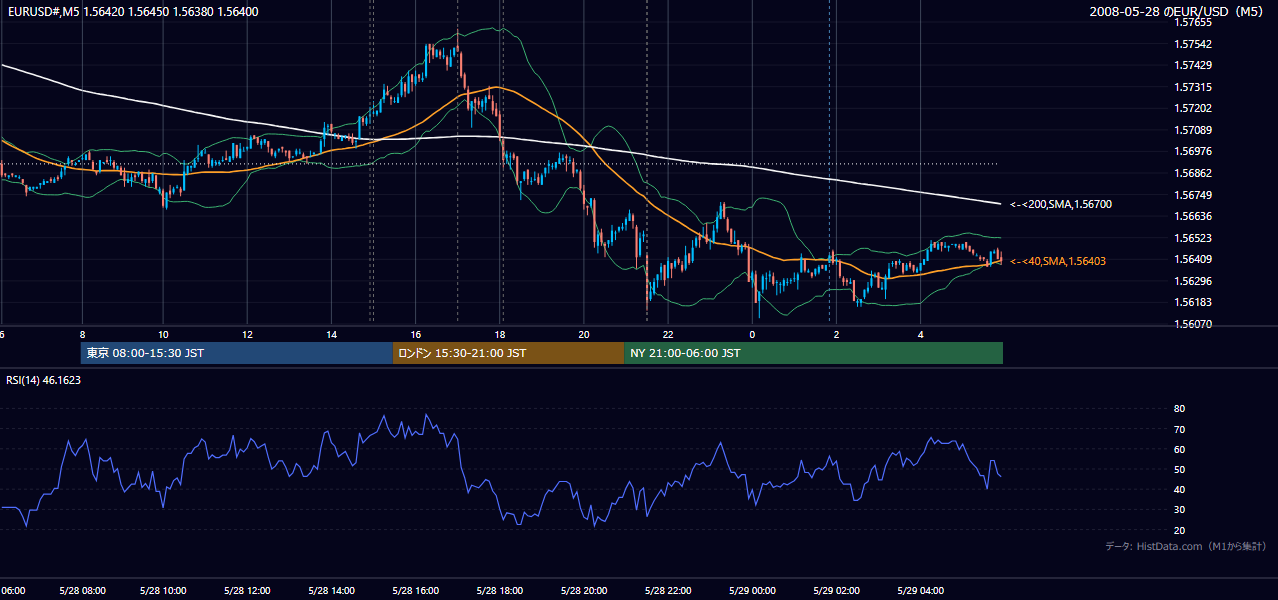This screenshot has height=600, width=1278.
Task: Click price axis value 1.56636
Action: (1192, 216)
